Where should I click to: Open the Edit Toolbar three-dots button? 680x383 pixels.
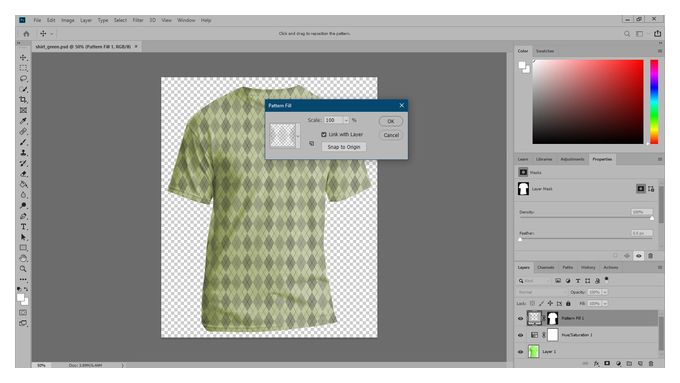click(23, 279)
